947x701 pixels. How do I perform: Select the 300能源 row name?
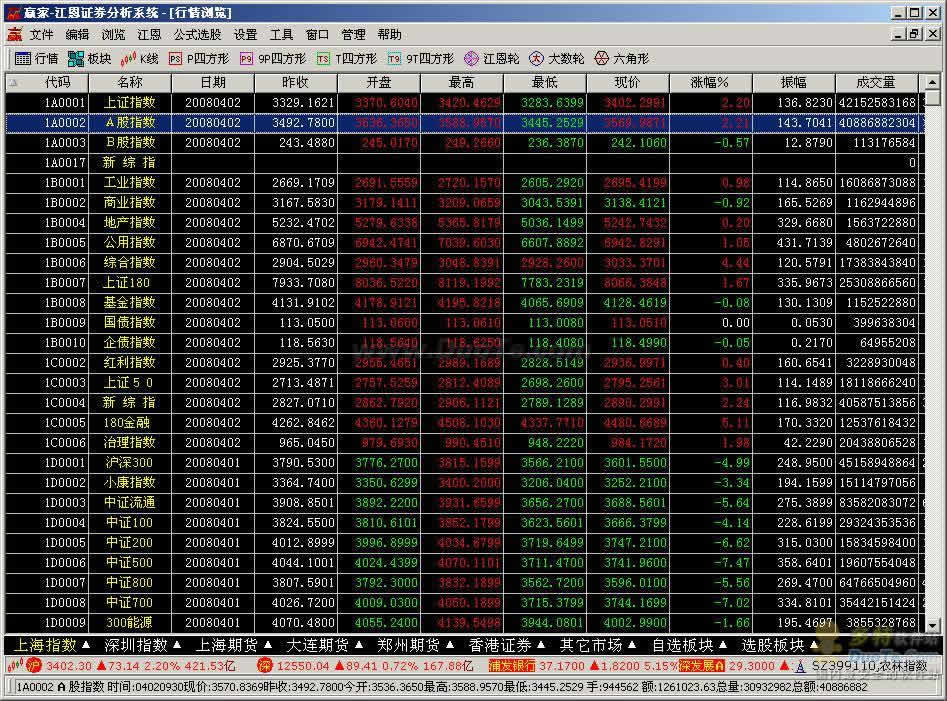[x=129, y=623]
